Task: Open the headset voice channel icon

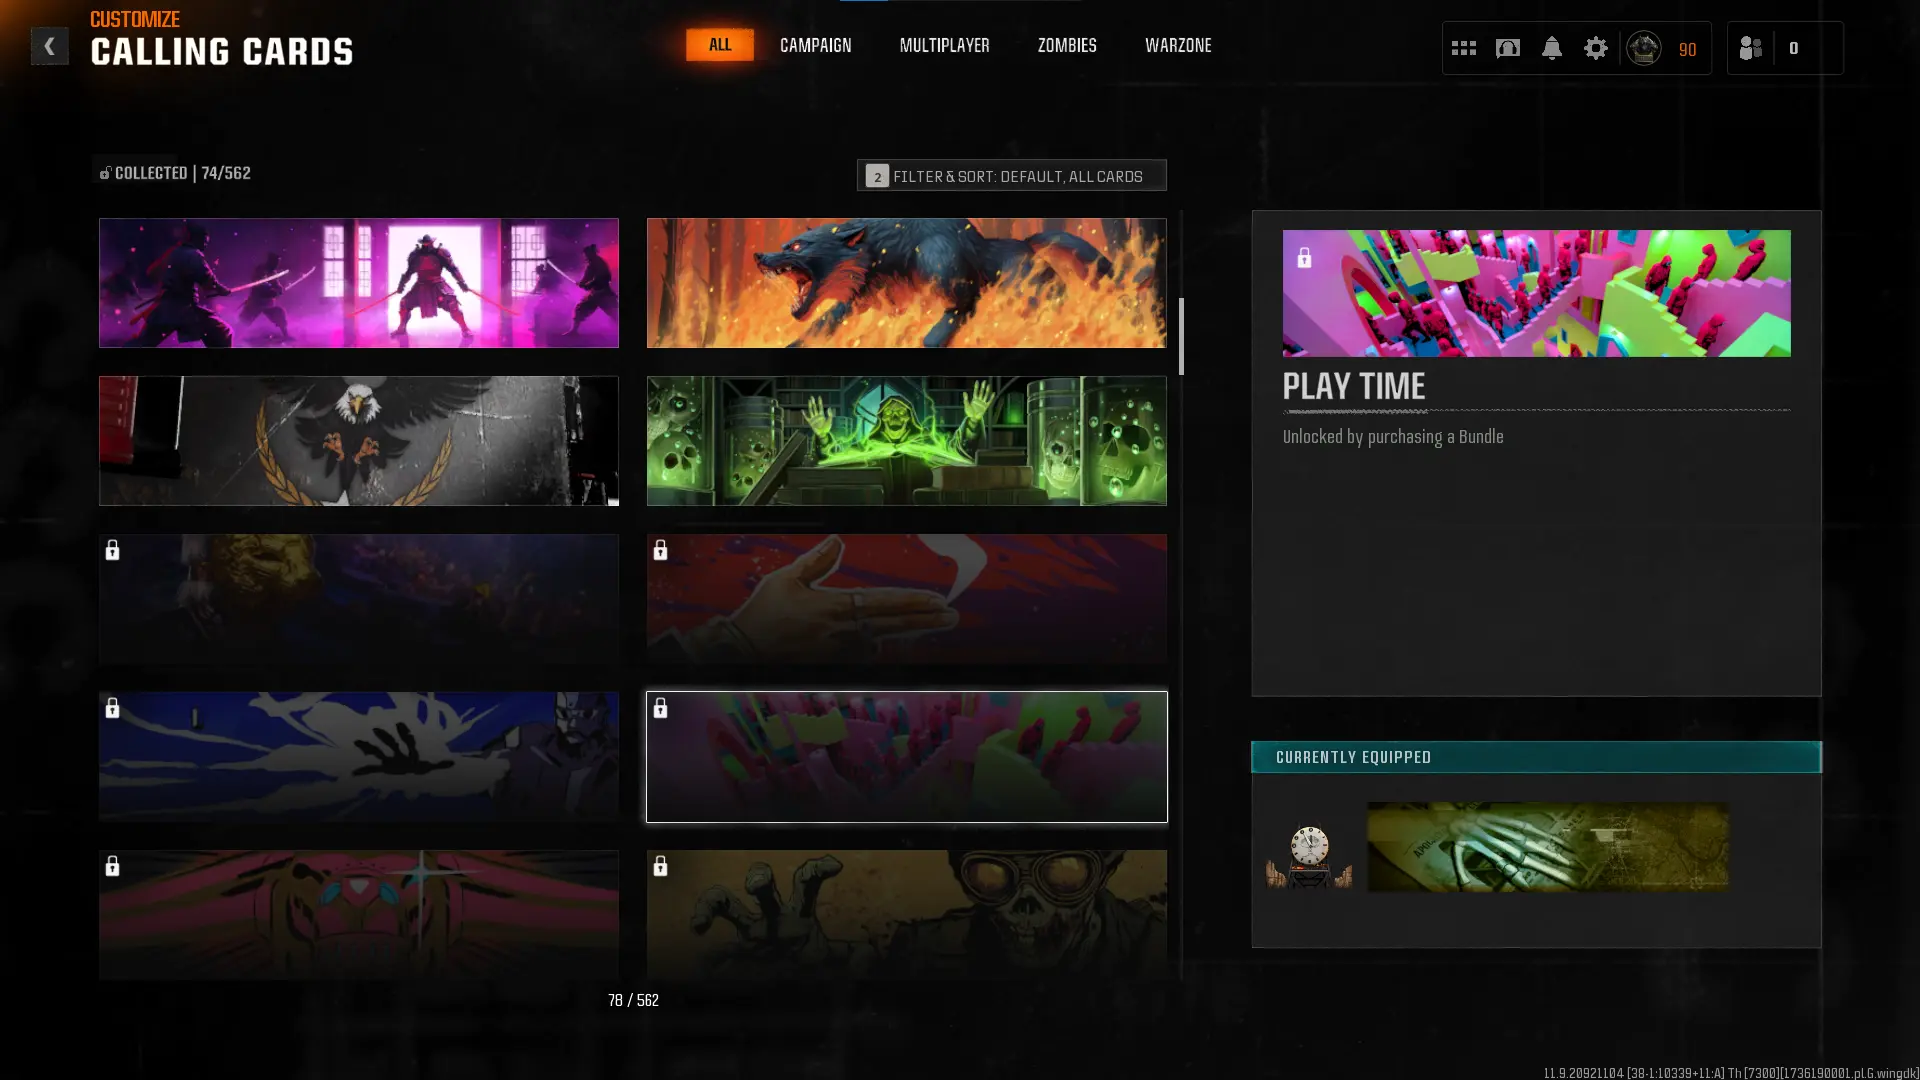Action: [1507, 48]
